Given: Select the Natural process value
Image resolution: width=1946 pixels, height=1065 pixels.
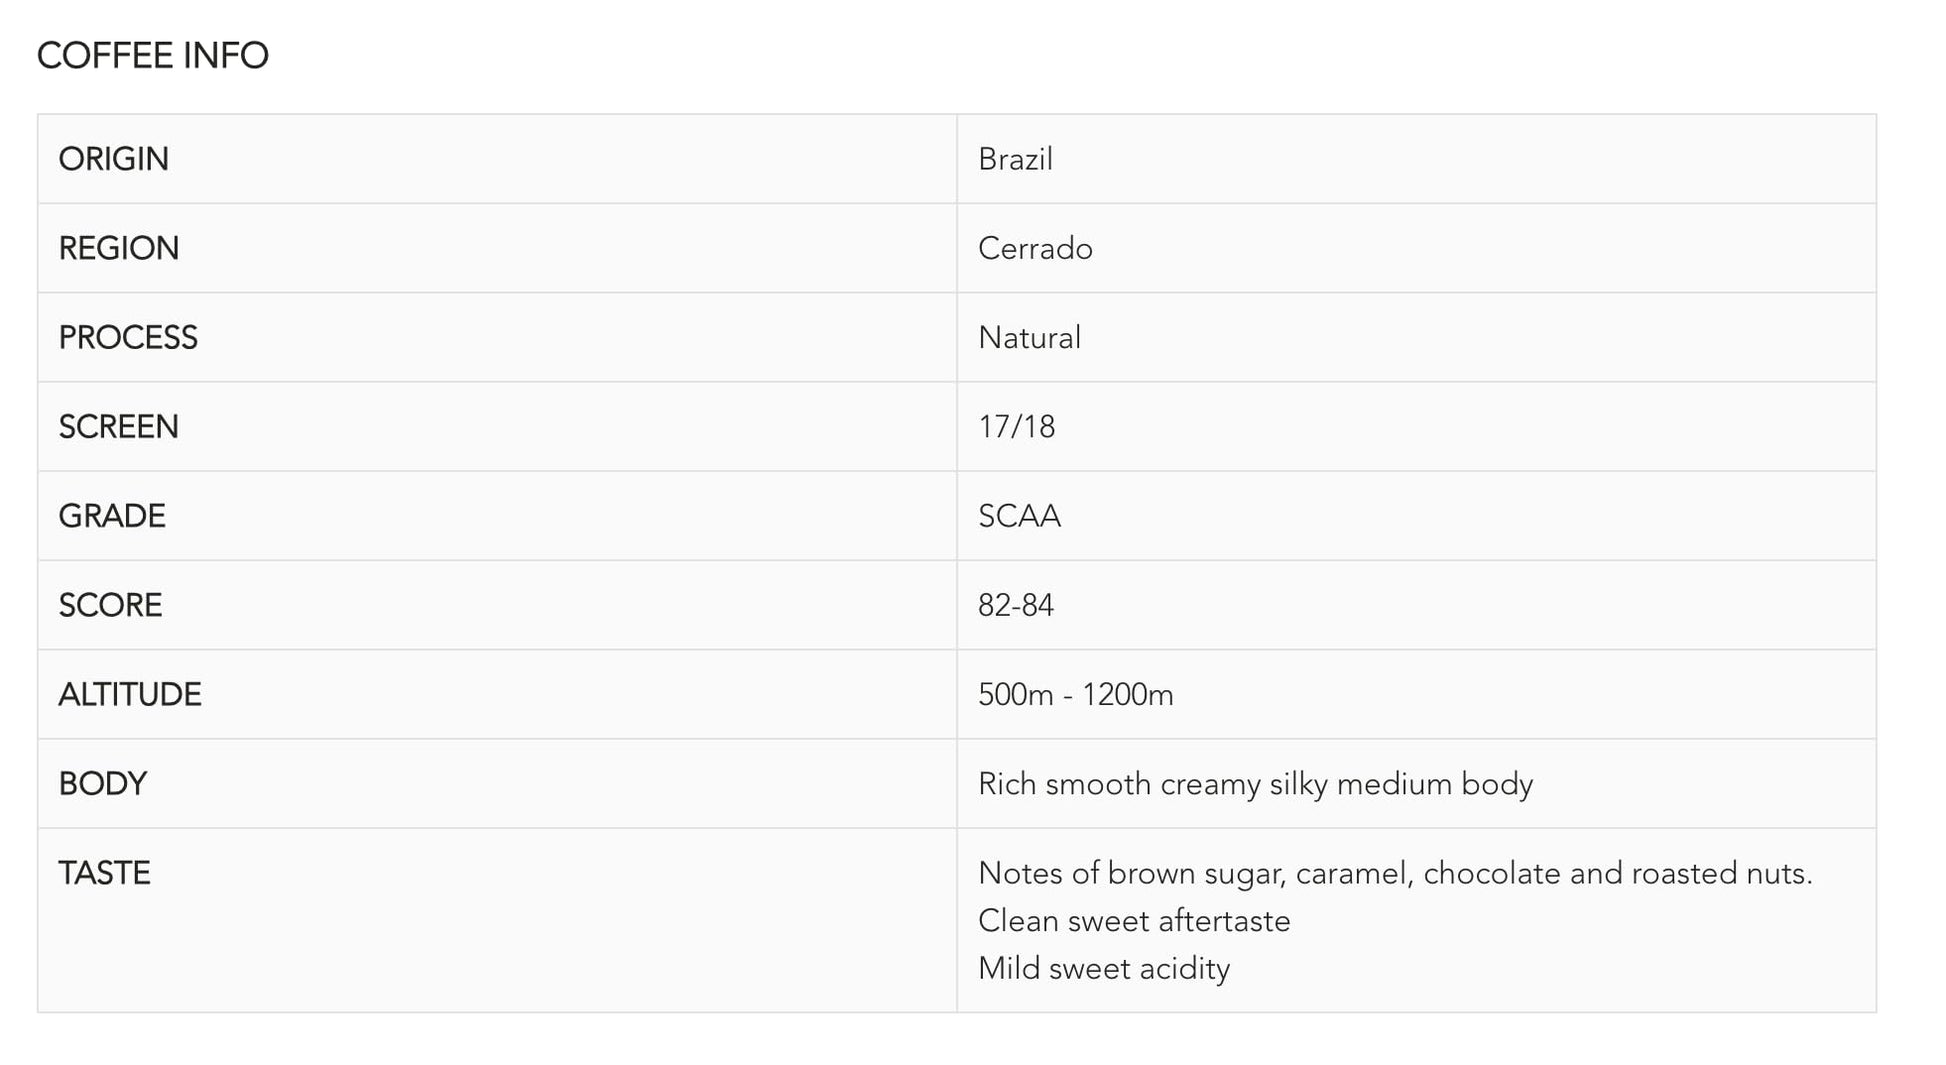Looking at the screenshot, I should (x=1029, y=338).
